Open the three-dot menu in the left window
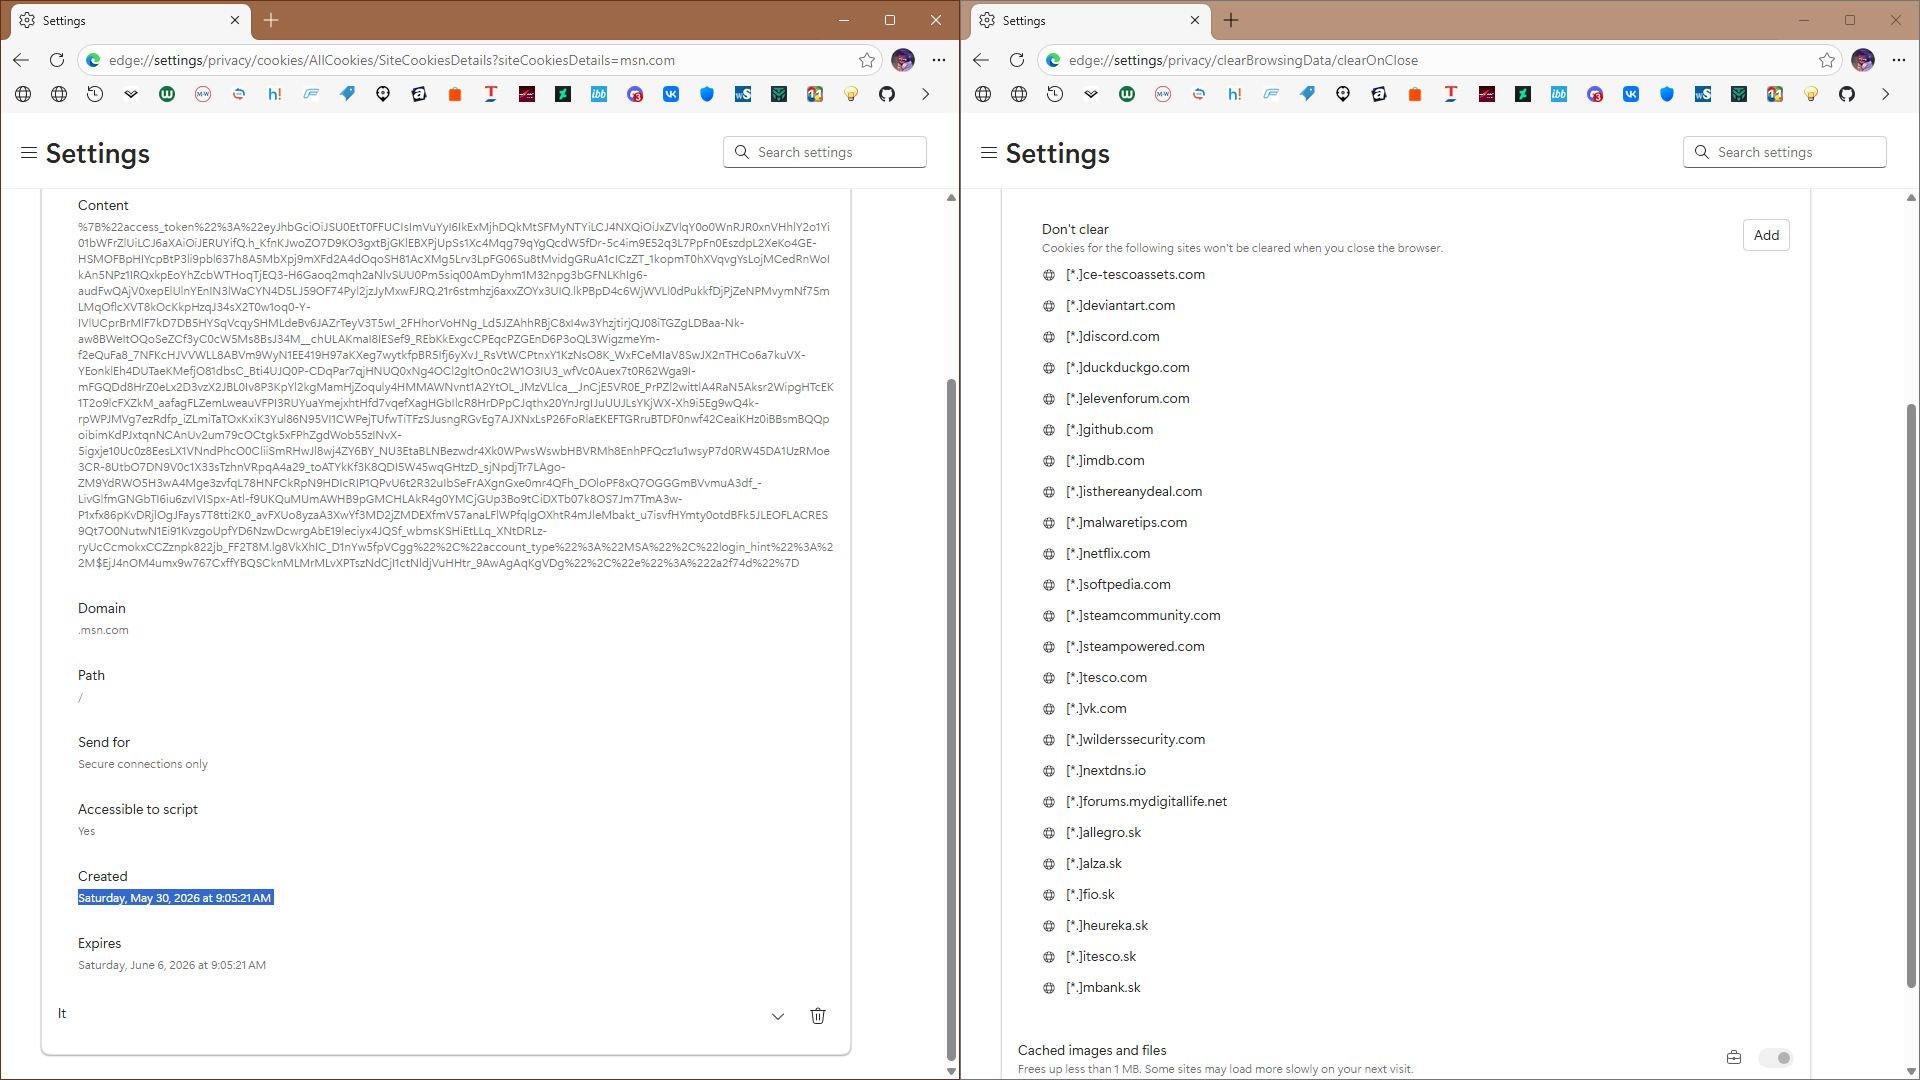Image resolution: width=1920 pixels, height=1080 pixels. click(x=939, y=60)
